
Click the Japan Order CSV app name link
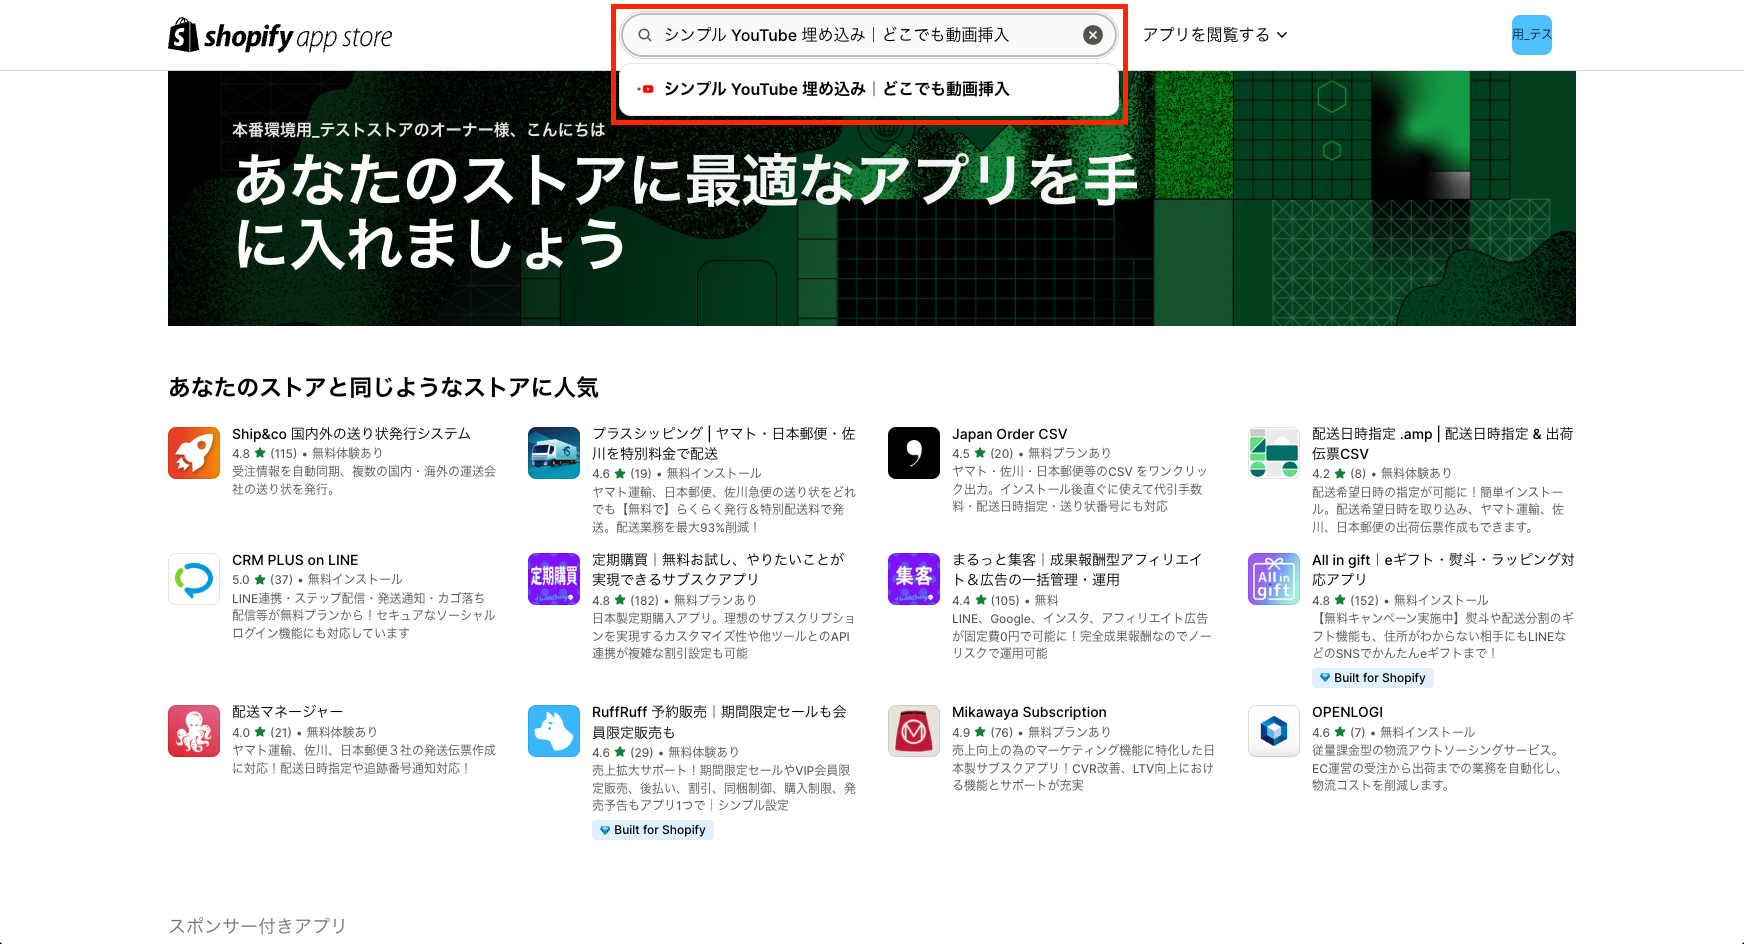click(1010, 433)
